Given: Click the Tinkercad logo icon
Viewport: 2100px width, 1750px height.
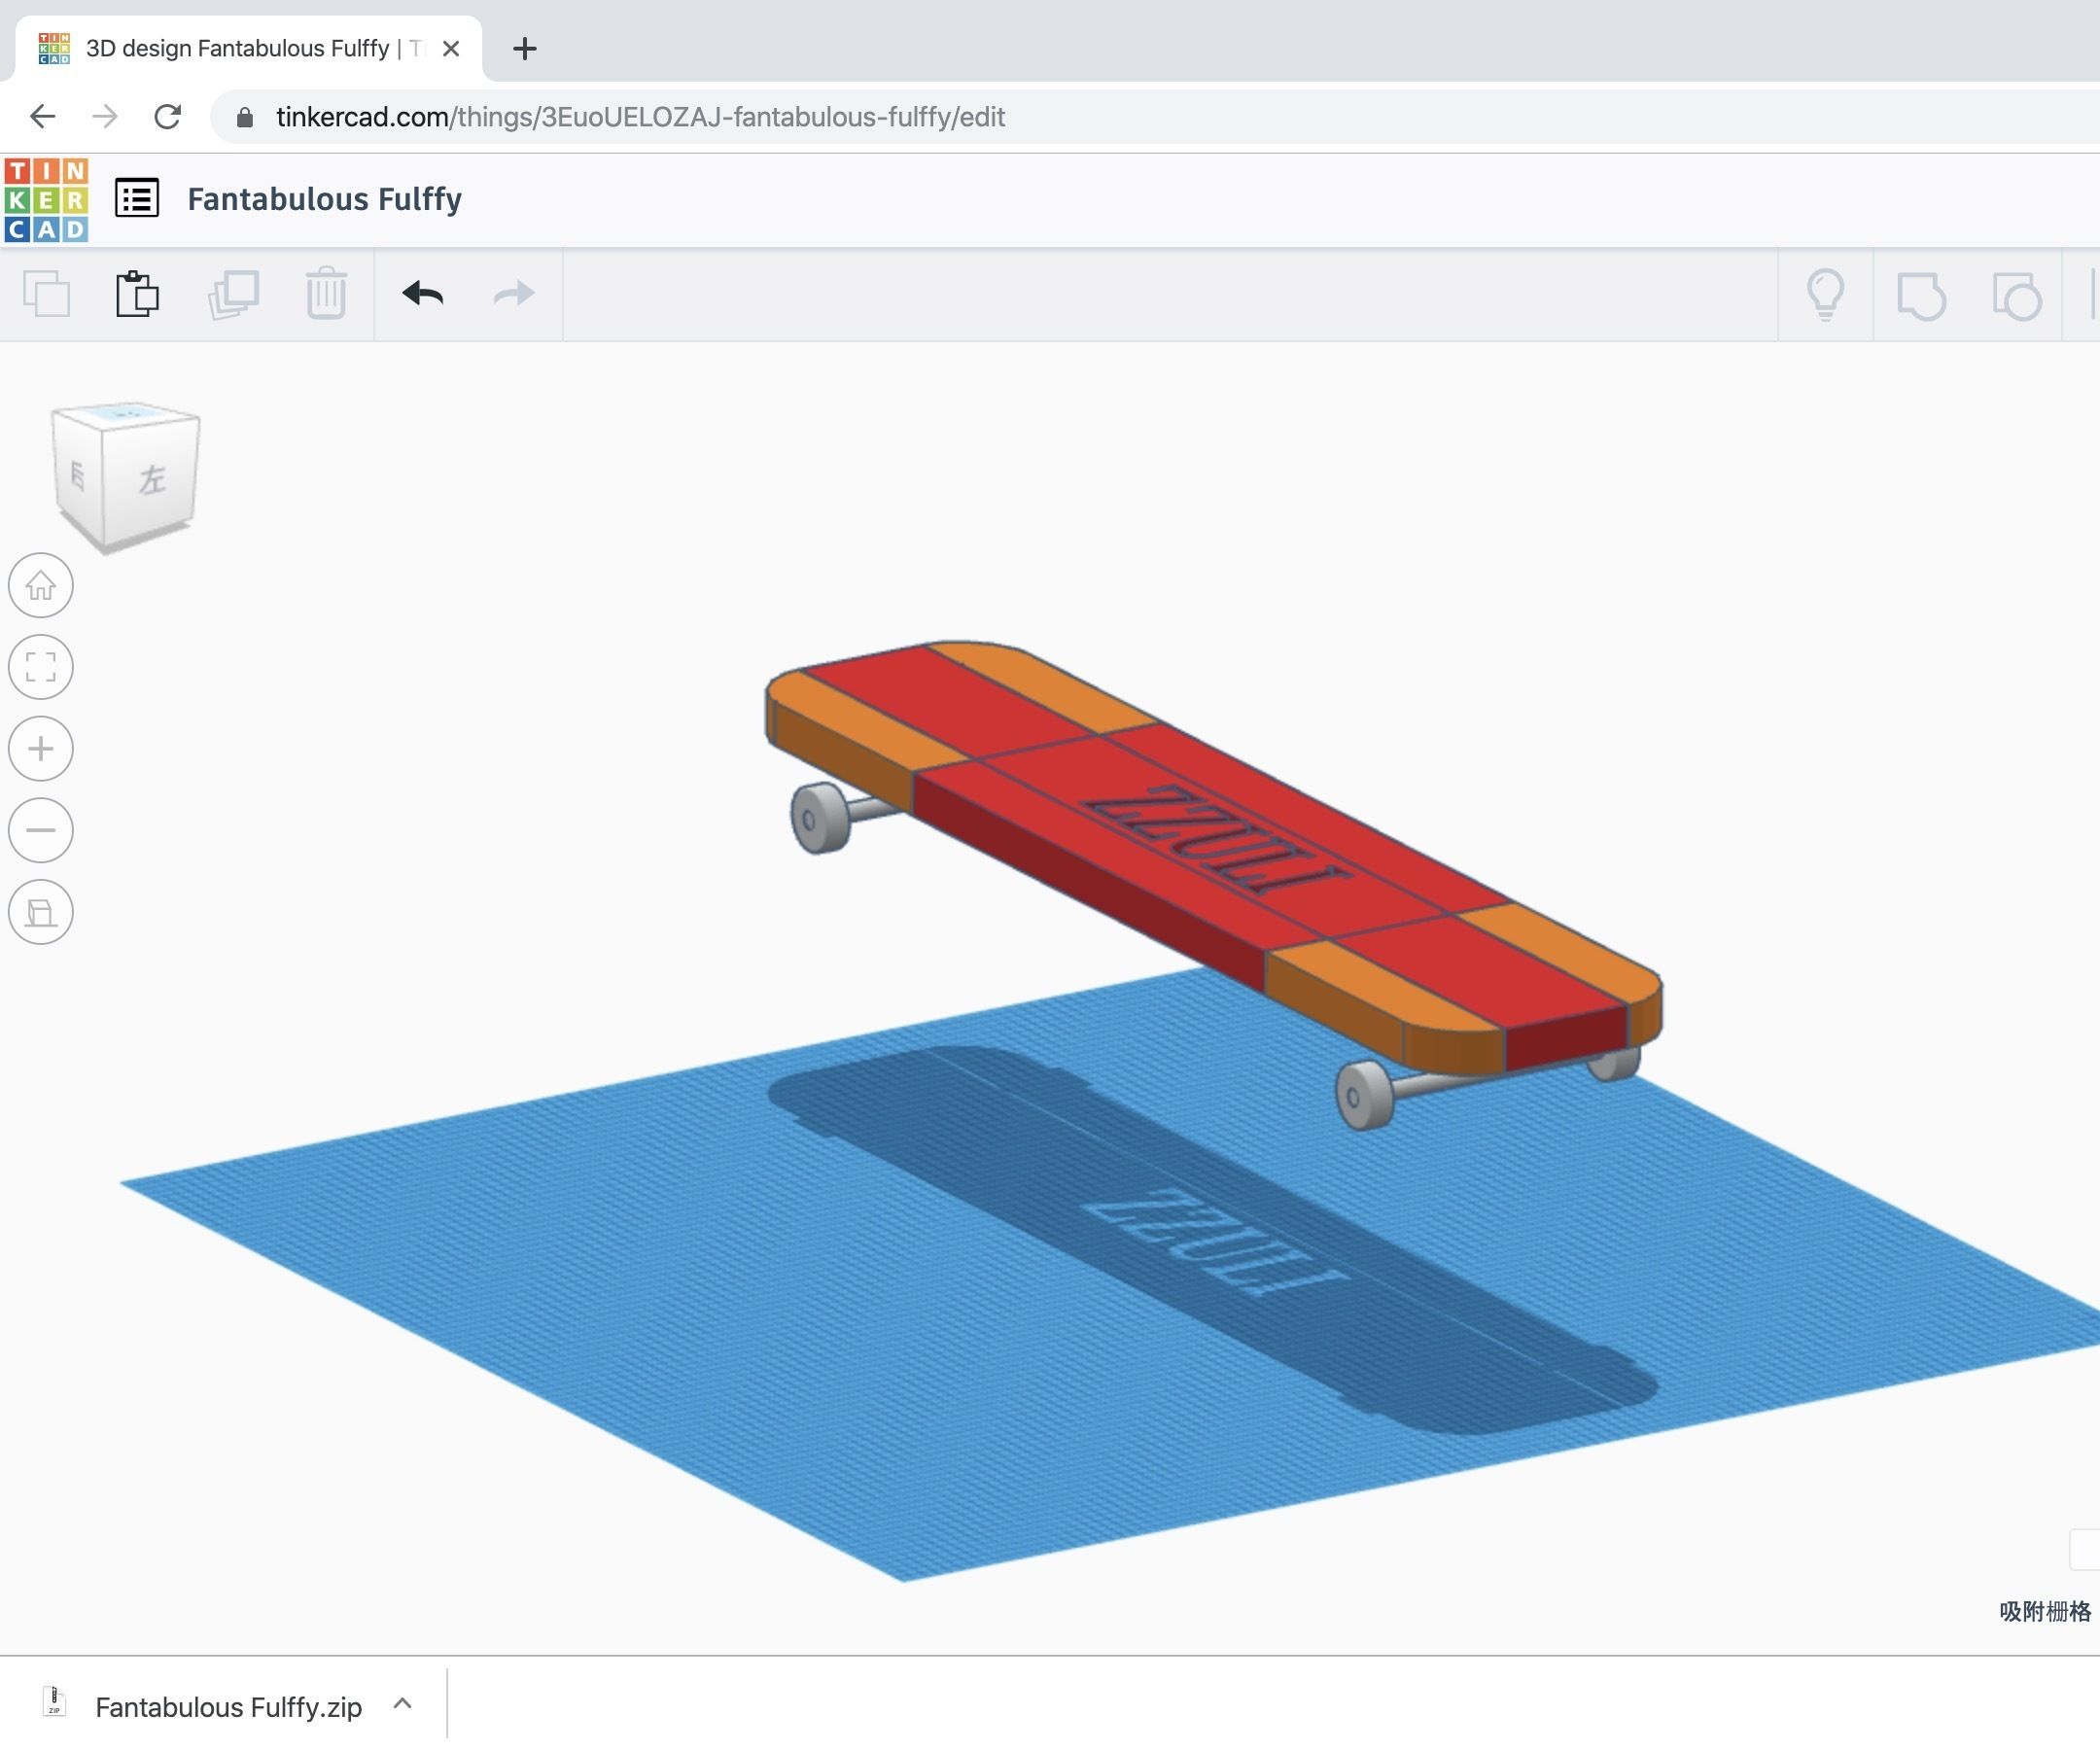Looking at the screenshot, I should [x=46, y=200].
